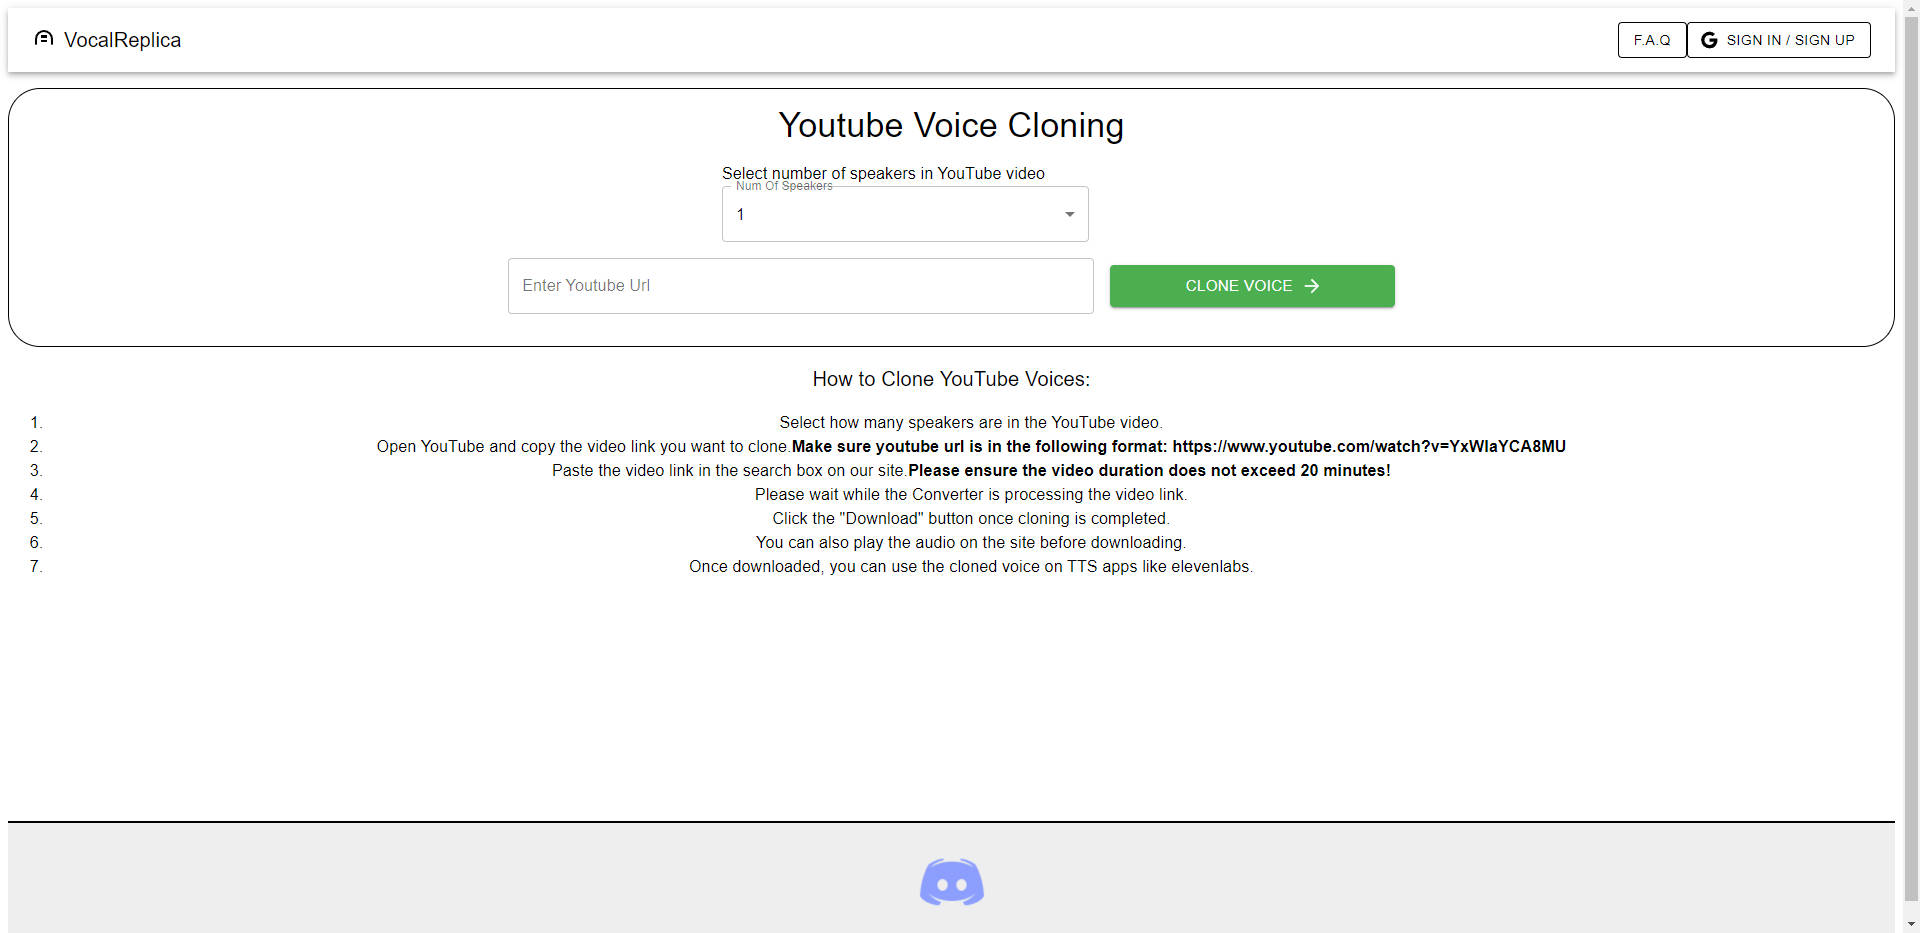Open the F.A.Q page
The height and width of the screenshot is (933, 1920).
pyautogui.click(x=1651, y=40)
